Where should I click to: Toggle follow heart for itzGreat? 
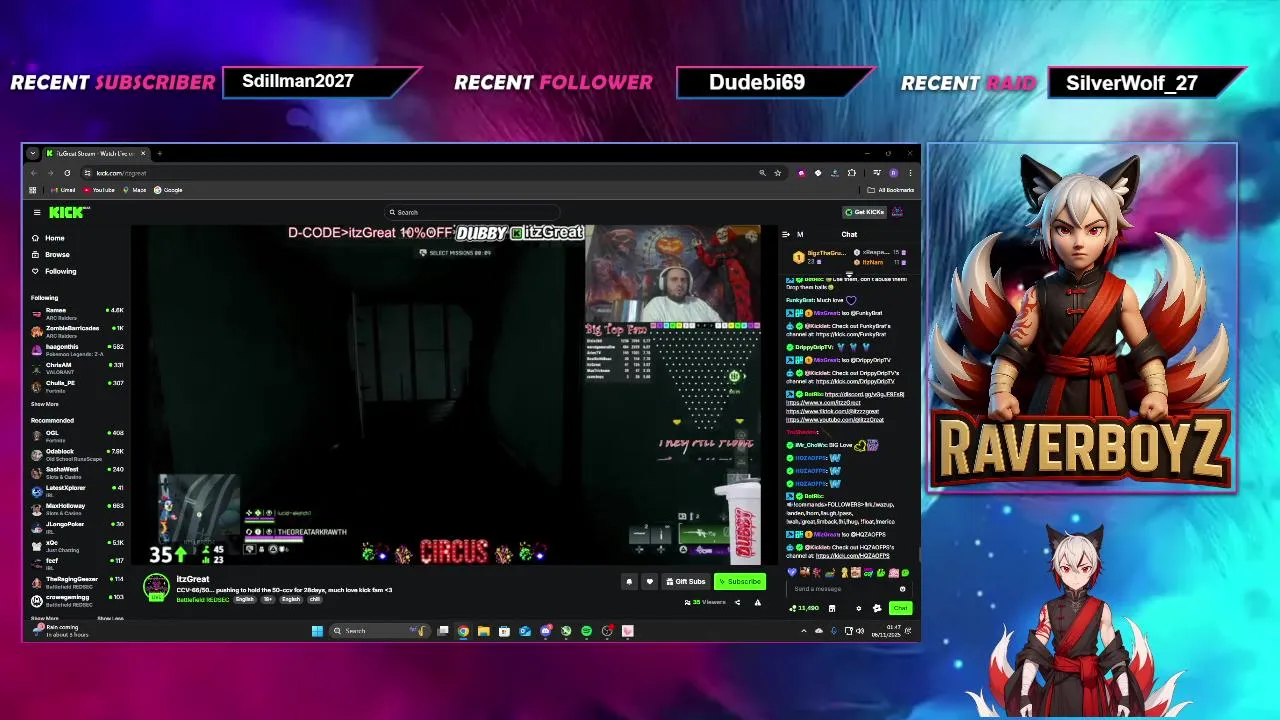(649, 582)
